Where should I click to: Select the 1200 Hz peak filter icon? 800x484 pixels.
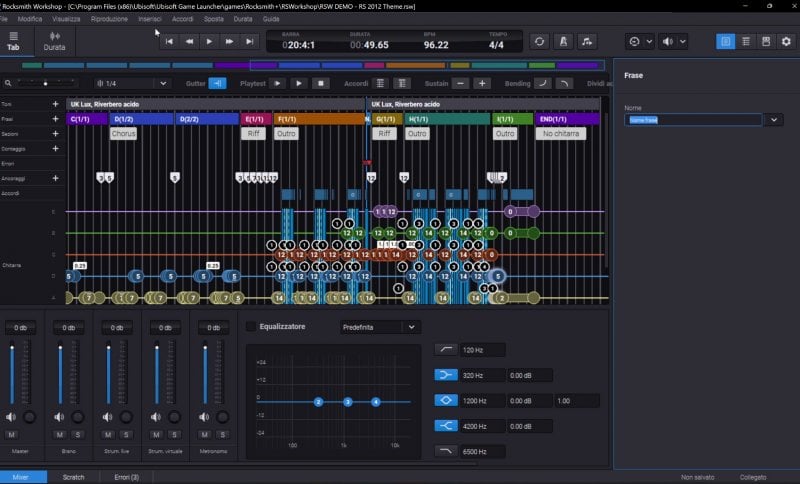[x=446, y=400]
